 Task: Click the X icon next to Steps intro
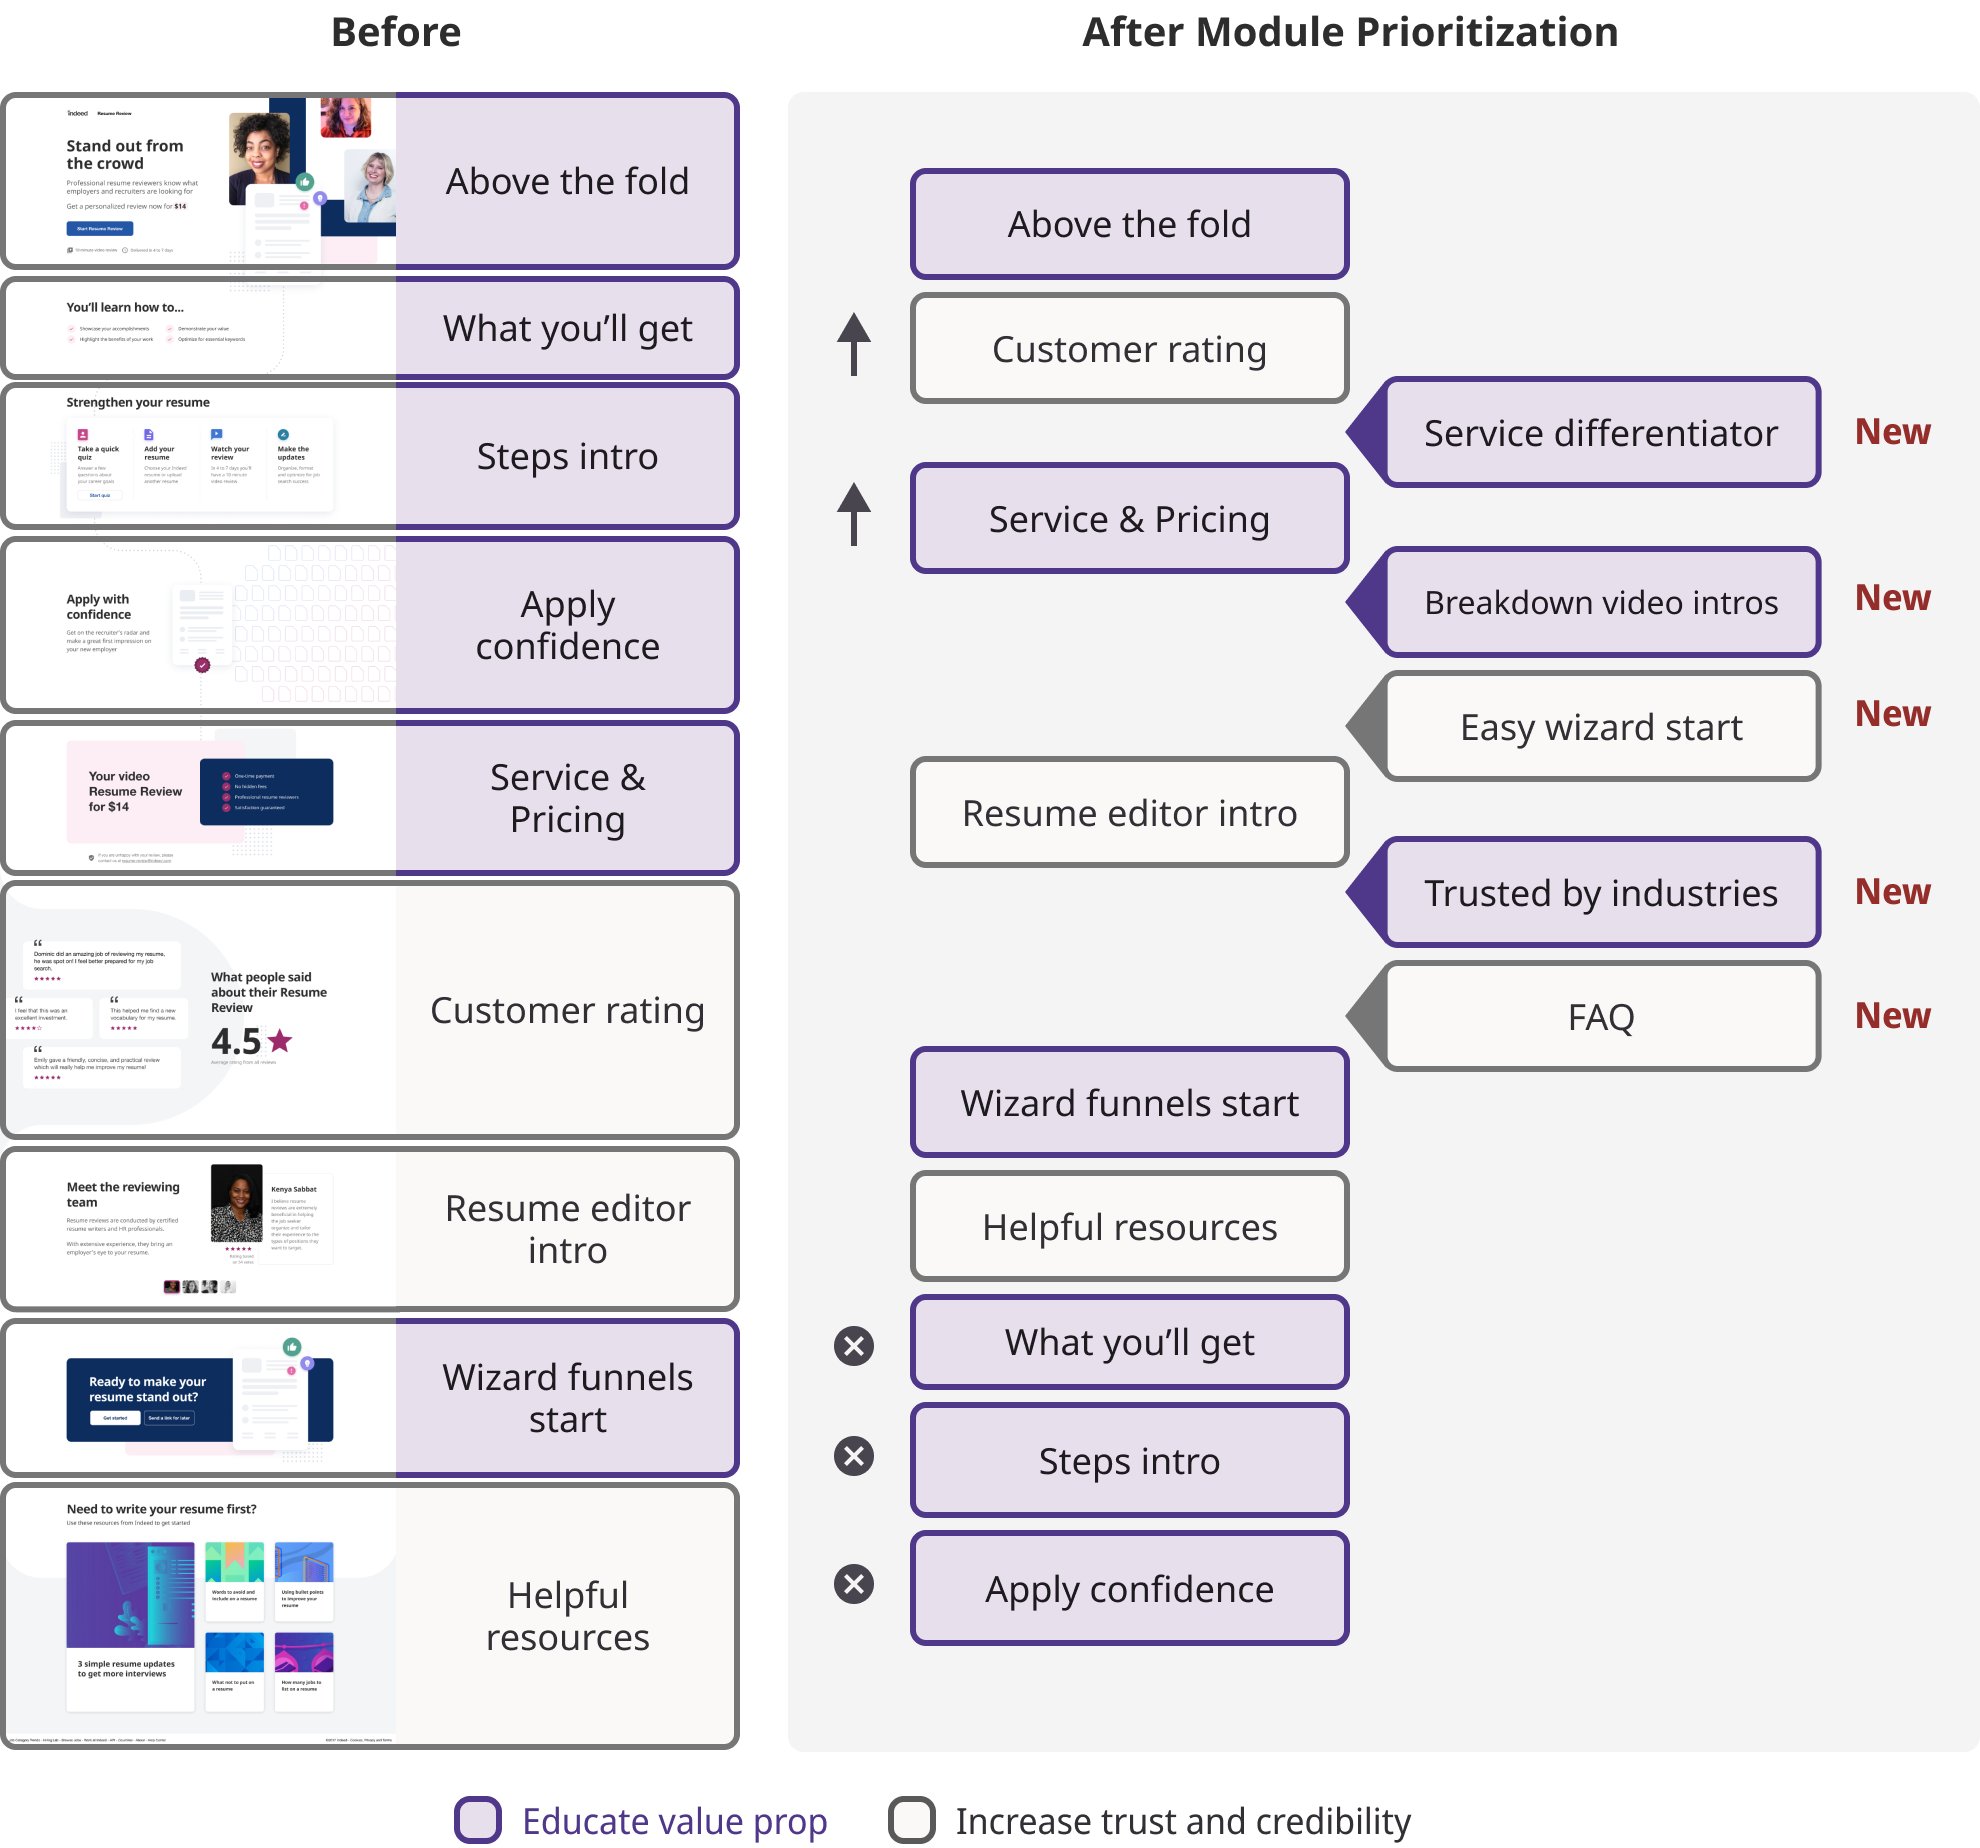[854, 1456]
